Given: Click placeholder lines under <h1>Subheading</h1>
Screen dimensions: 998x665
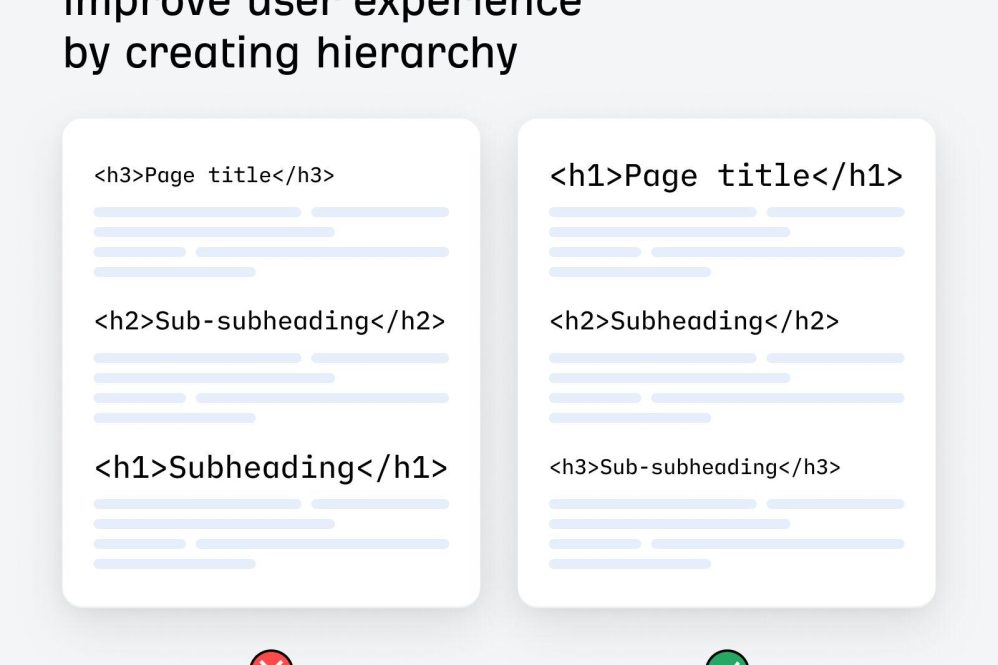Looking at the screenshot, I should coord(270,533).
